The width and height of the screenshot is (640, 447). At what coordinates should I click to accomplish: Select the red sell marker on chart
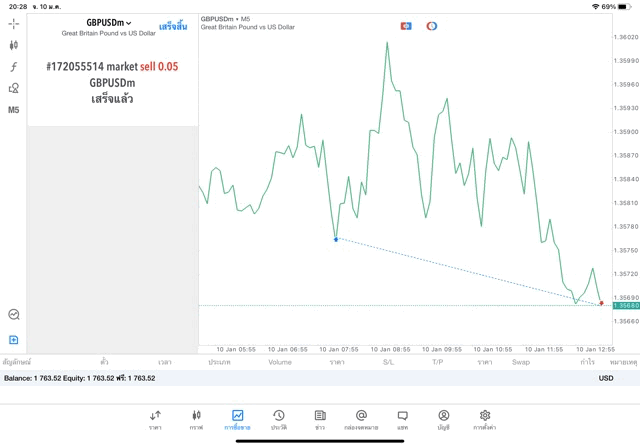click(601, 303)
